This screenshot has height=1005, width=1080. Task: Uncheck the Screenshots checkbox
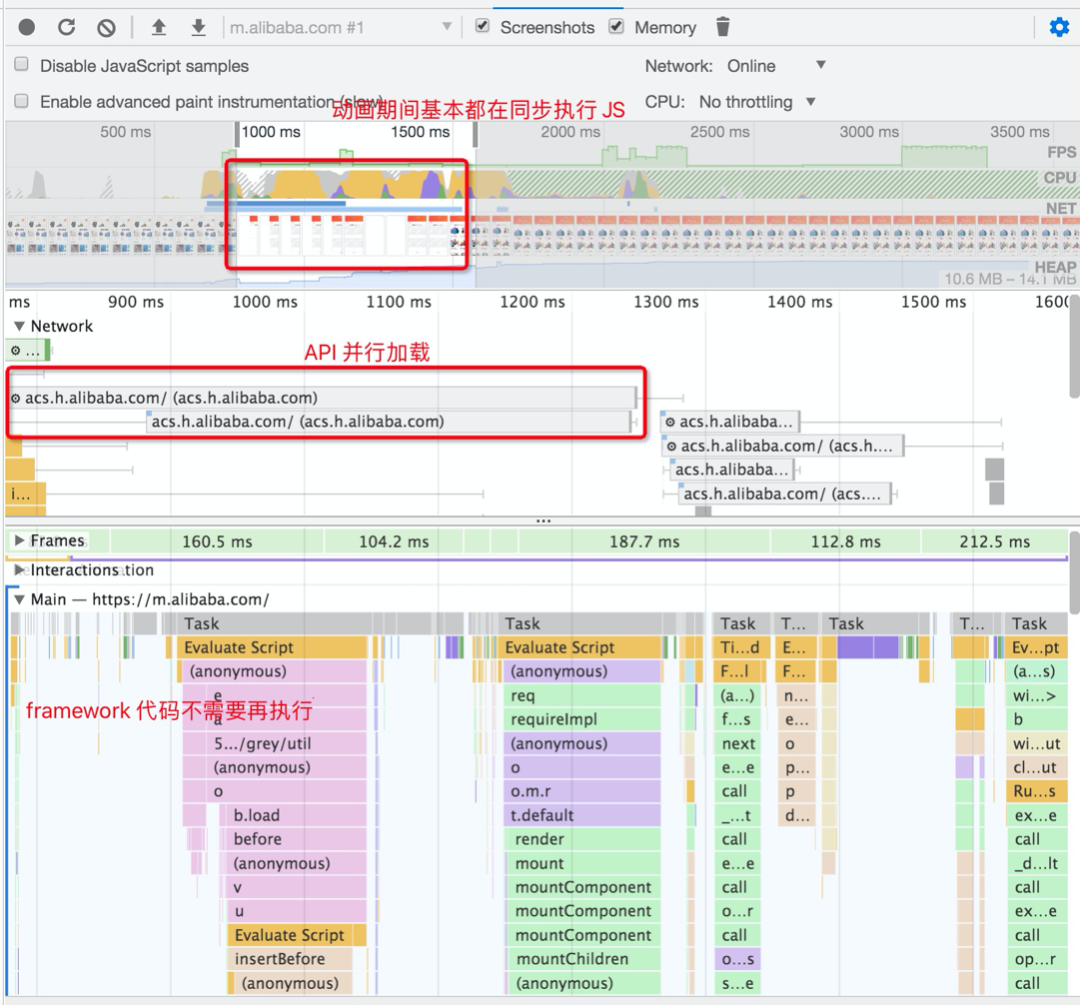pos(481,27)
